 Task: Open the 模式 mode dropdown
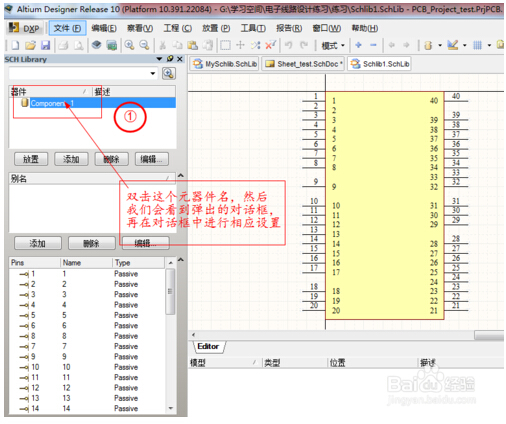(333, 45)
